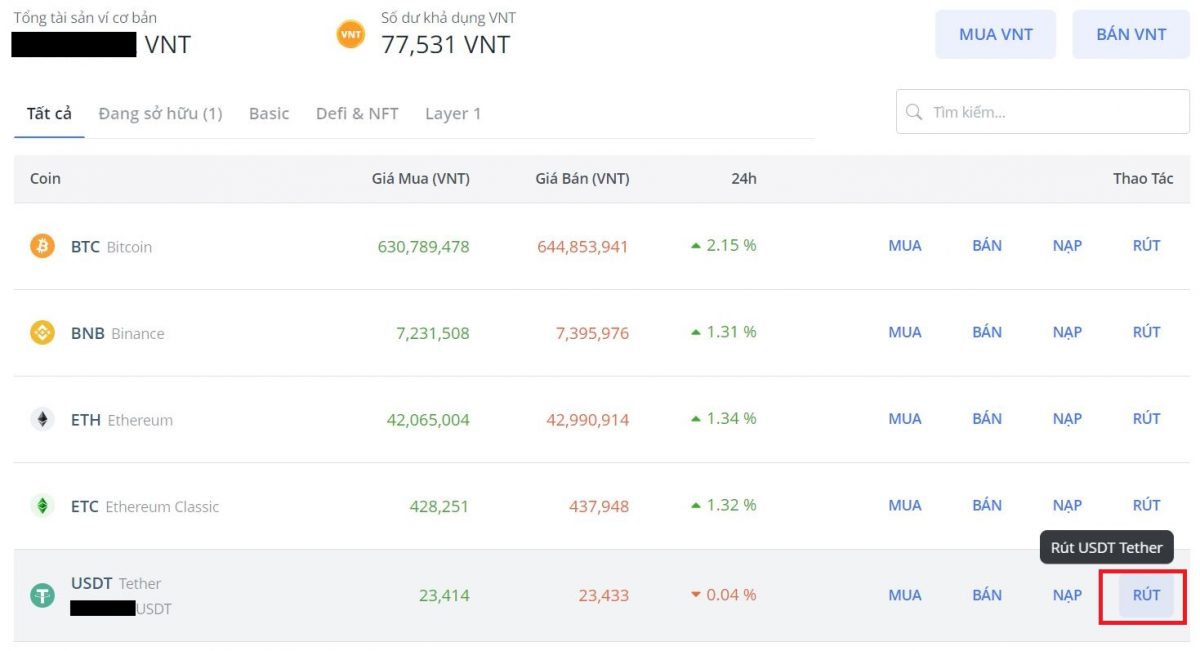Switch to the Layer 1 tab
Image resolution: width=1200 pixels, height=651 pixels.
click(453, 114)
